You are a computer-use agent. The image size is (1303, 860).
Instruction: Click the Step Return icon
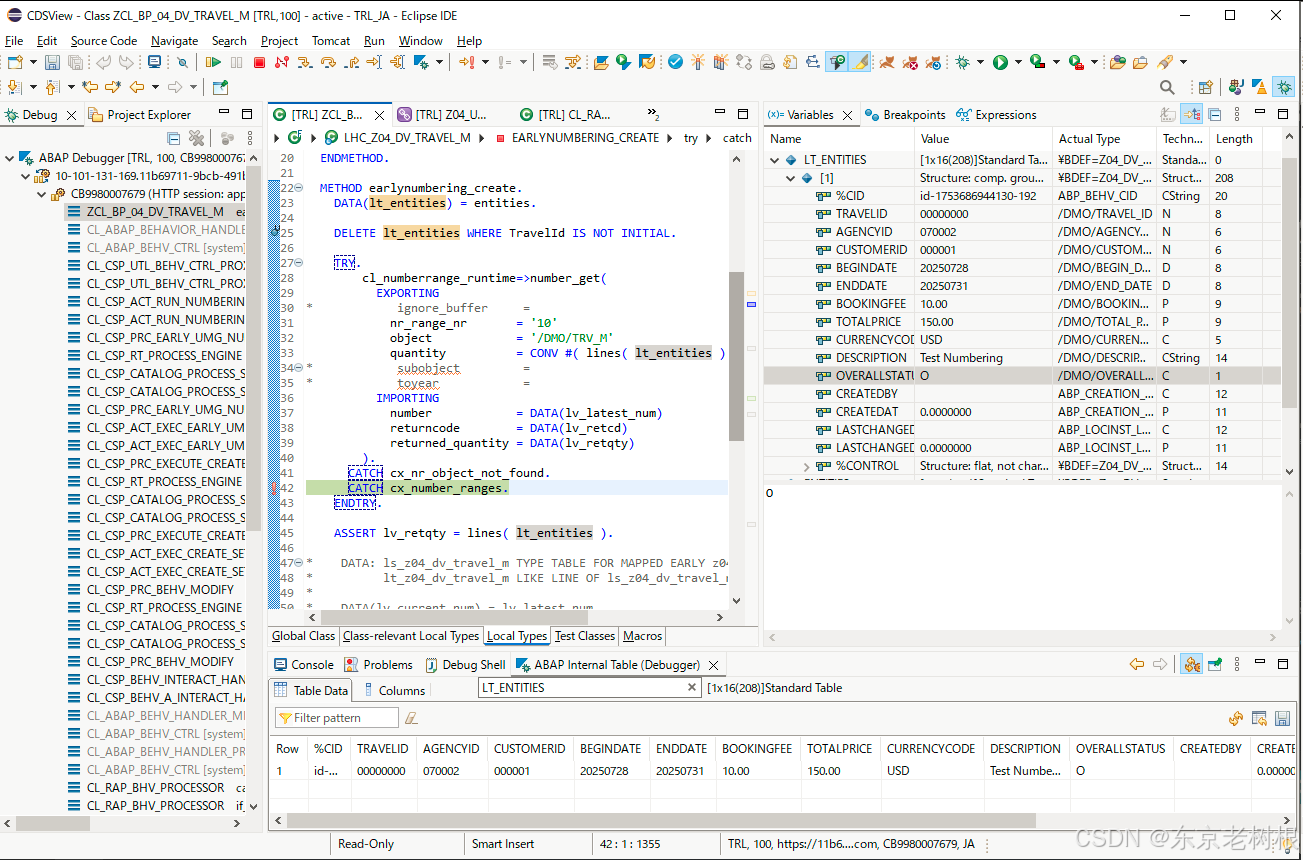[351, 62]
